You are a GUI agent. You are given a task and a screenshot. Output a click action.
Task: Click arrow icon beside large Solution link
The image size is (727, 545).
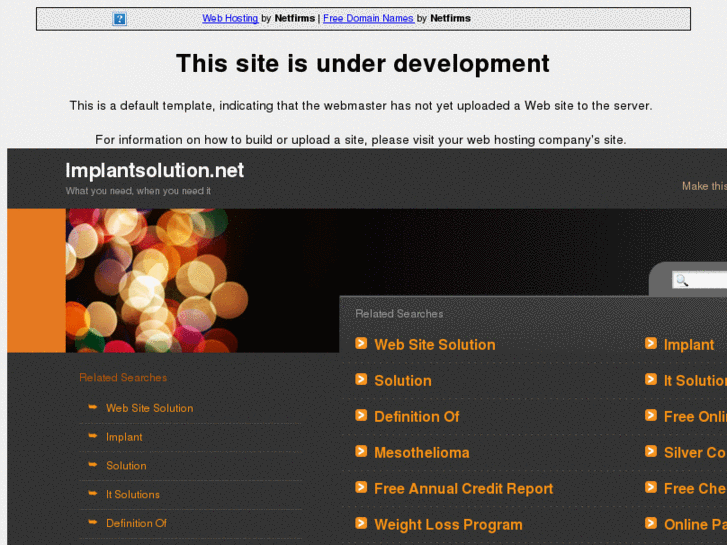click(361, 379)
